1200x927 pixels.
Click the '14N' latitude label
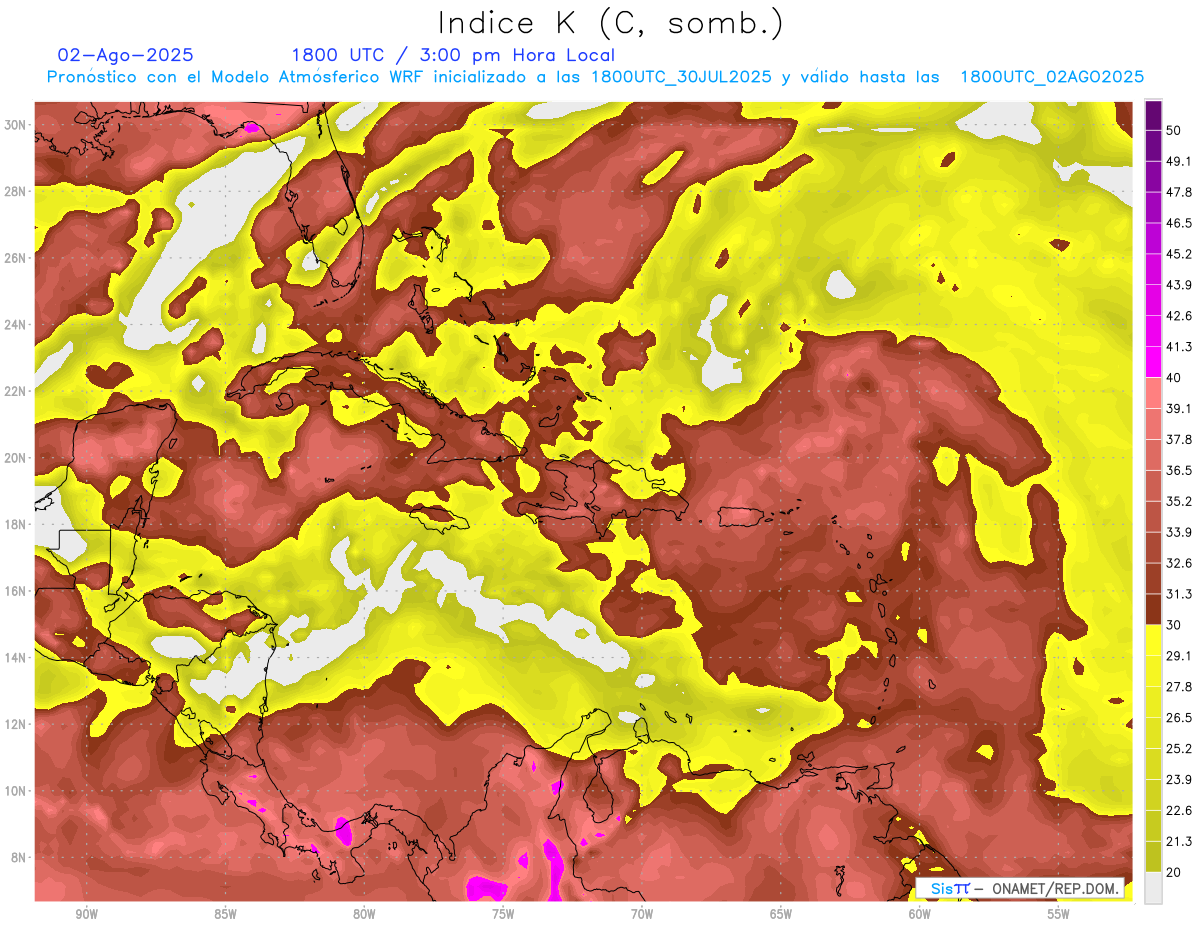(x=16, y=658)
